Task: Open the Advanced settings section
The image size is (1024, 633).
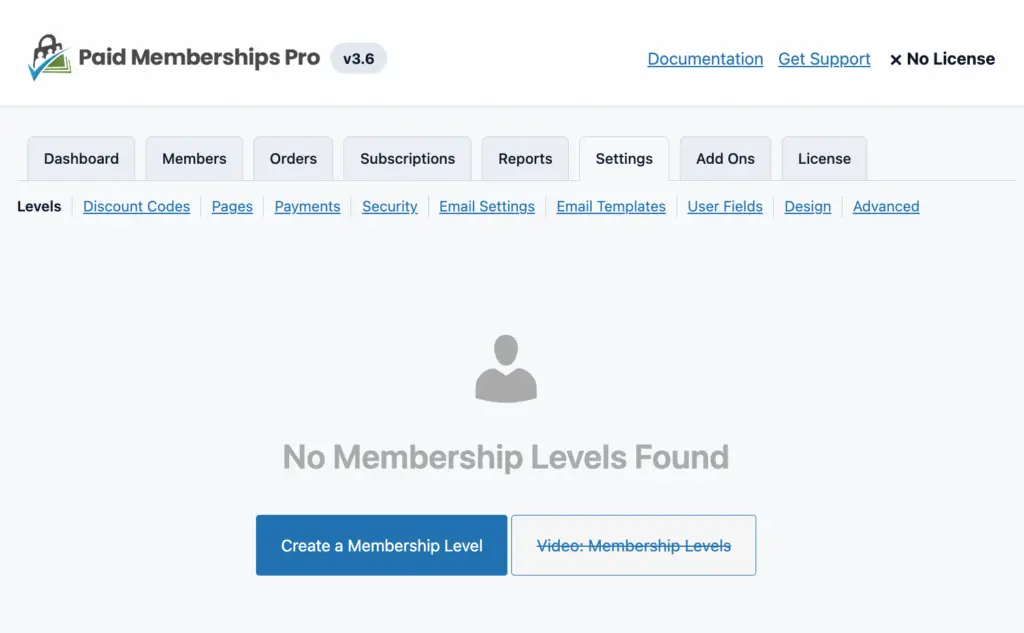Action: (x=886, y=206)
